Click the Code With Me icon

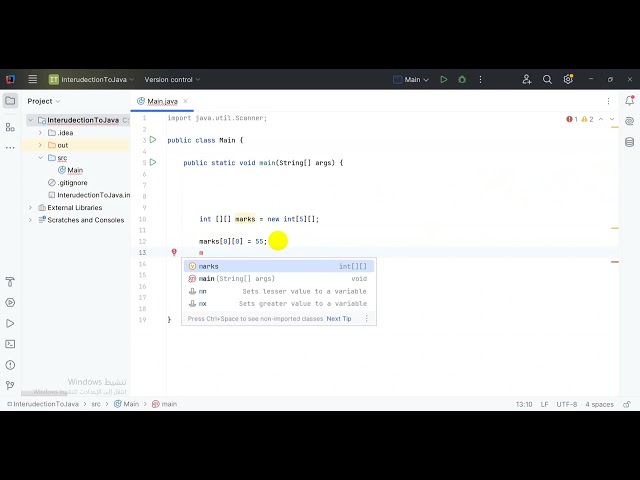pyautogui.click(x=526, y=79)
